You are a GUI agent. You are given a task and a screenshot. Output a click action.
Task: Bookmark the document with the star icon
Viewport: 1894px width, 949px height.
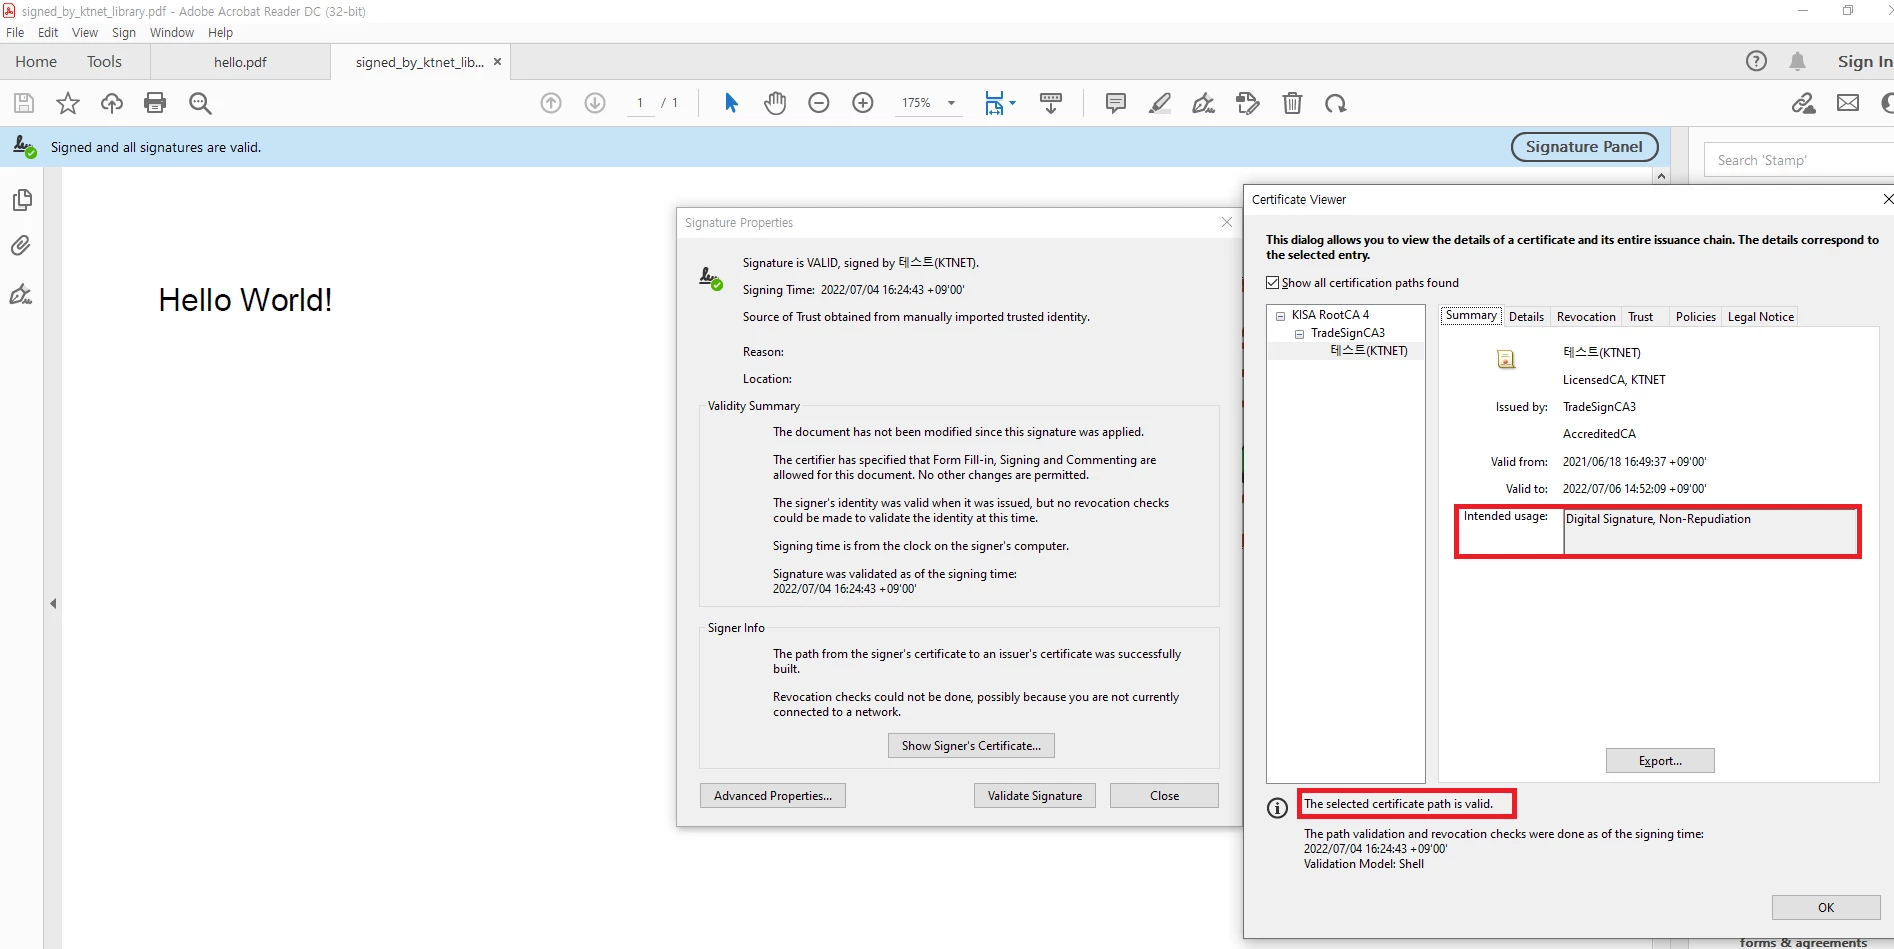tap(68, 103)
